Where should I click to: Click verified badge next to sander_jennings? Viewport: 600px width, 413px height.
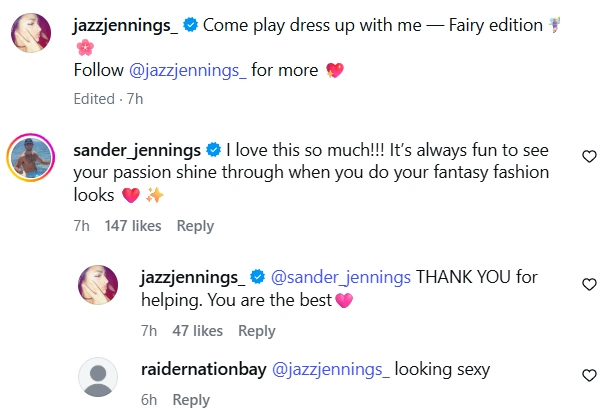tap(214, 150)
